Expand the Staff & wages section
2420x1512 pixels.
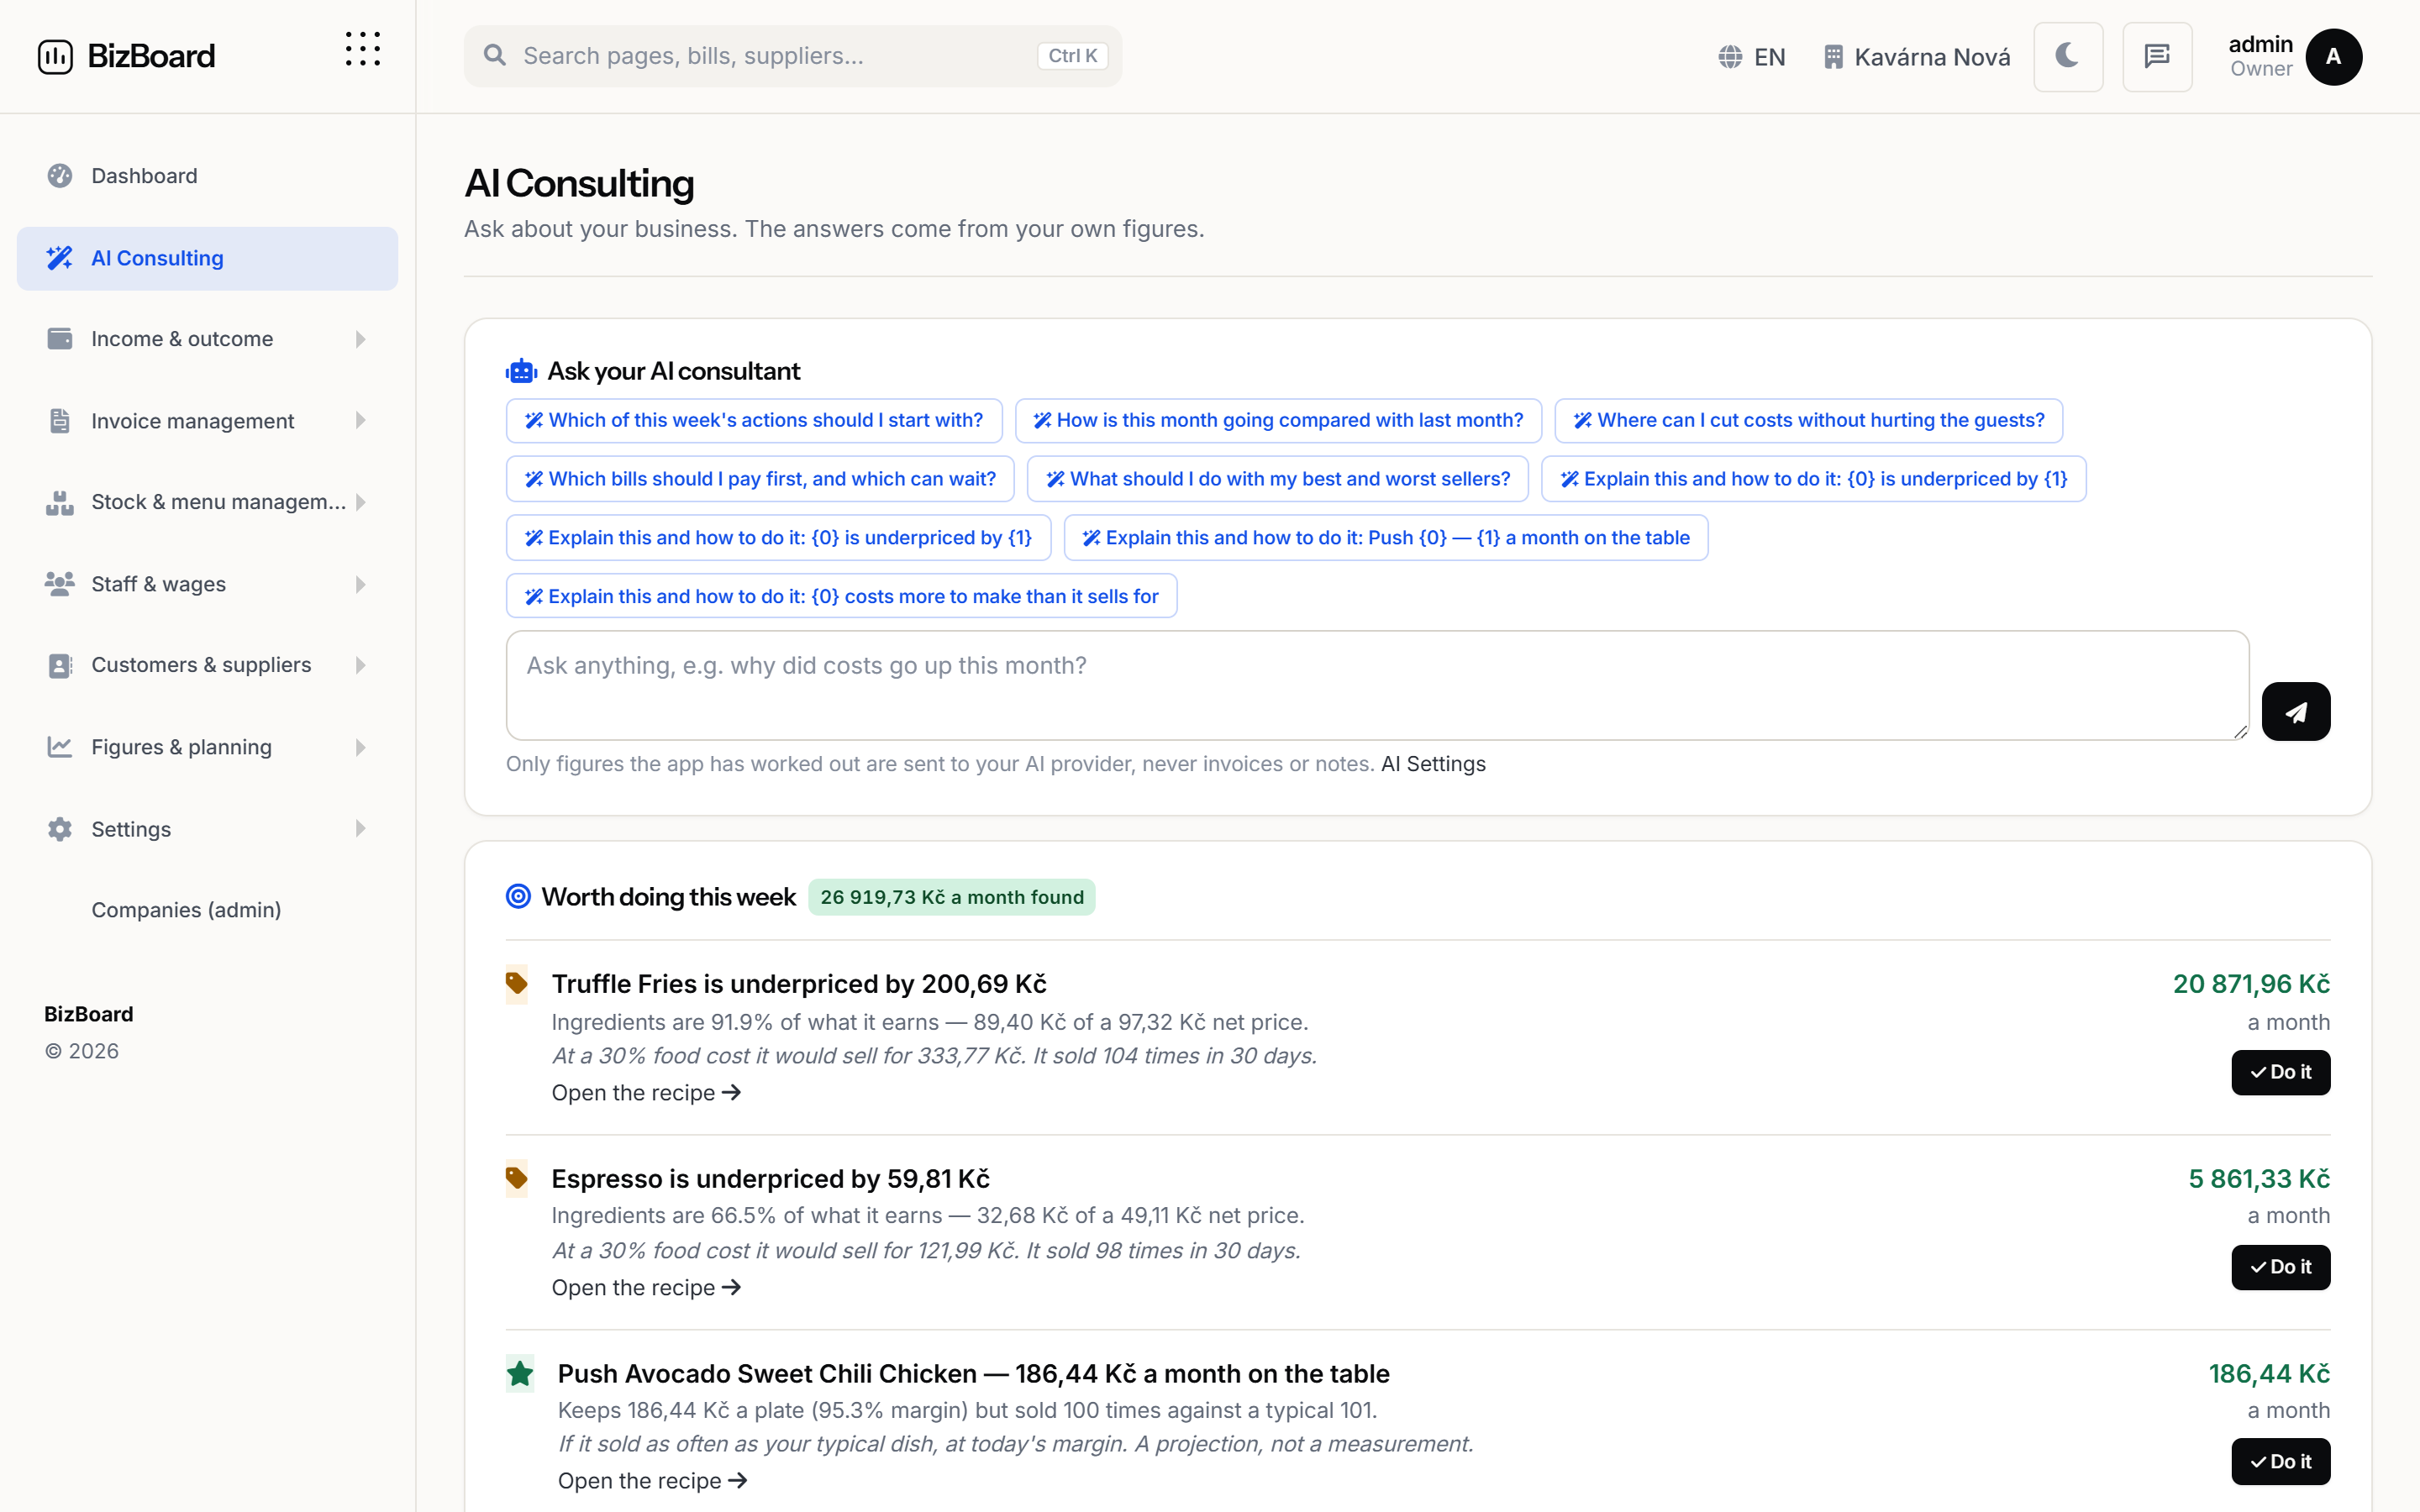click(x=207, y=584)
